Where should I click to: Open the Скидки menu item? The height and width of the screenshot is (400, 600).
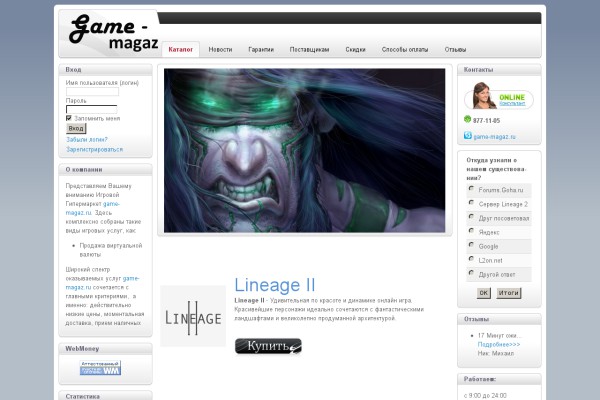point(355,49)
